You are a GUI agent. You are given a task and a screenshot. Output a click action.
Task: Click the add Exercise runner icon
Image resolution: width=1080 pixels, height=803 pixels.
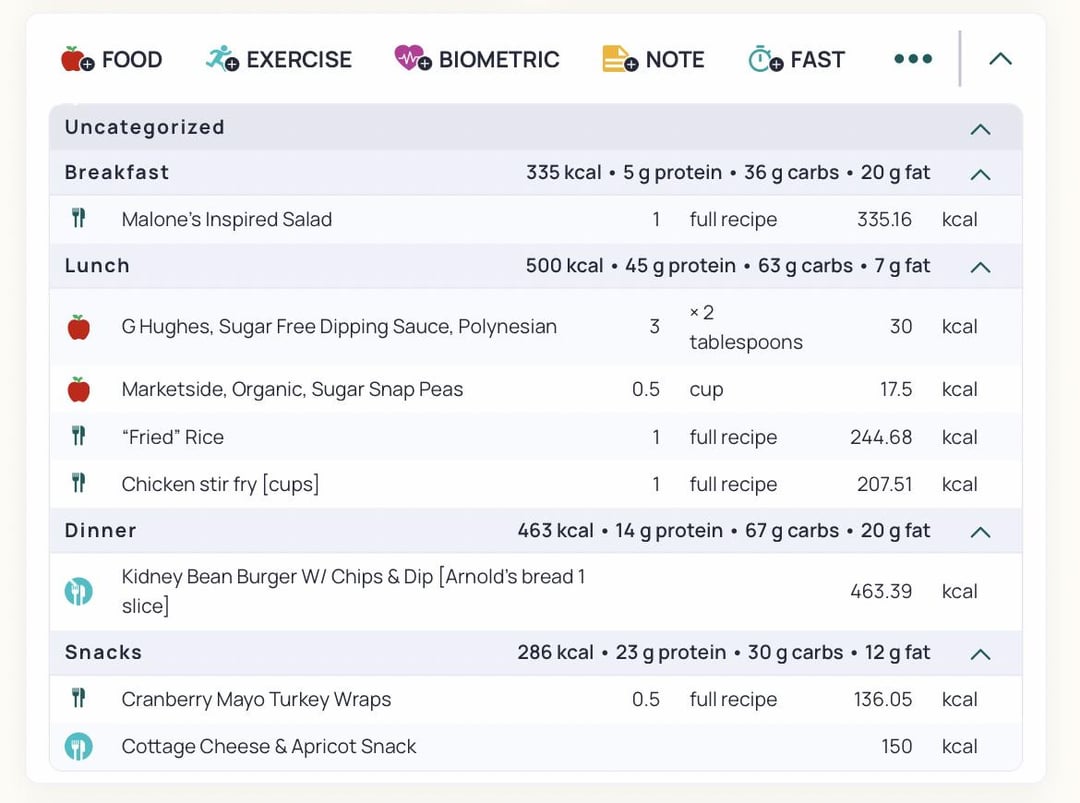[222, 59]
